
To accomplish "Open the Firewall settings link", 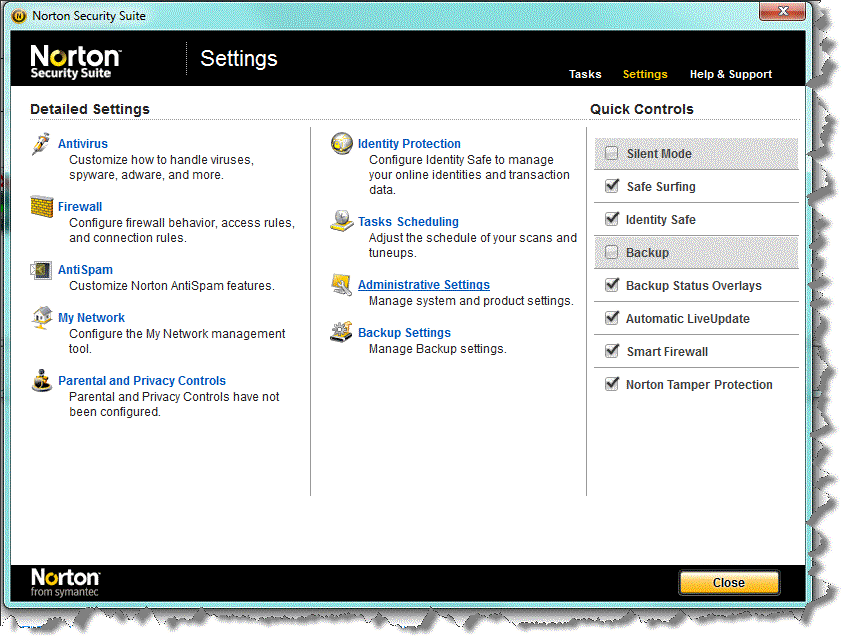I will click(x=80, y=206).
